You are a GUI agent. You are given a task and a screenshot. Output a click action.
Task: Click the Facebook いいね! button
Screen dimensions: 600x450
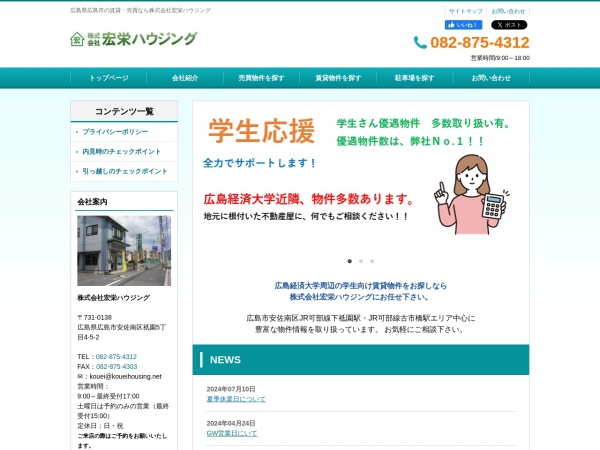click(463, 25)
